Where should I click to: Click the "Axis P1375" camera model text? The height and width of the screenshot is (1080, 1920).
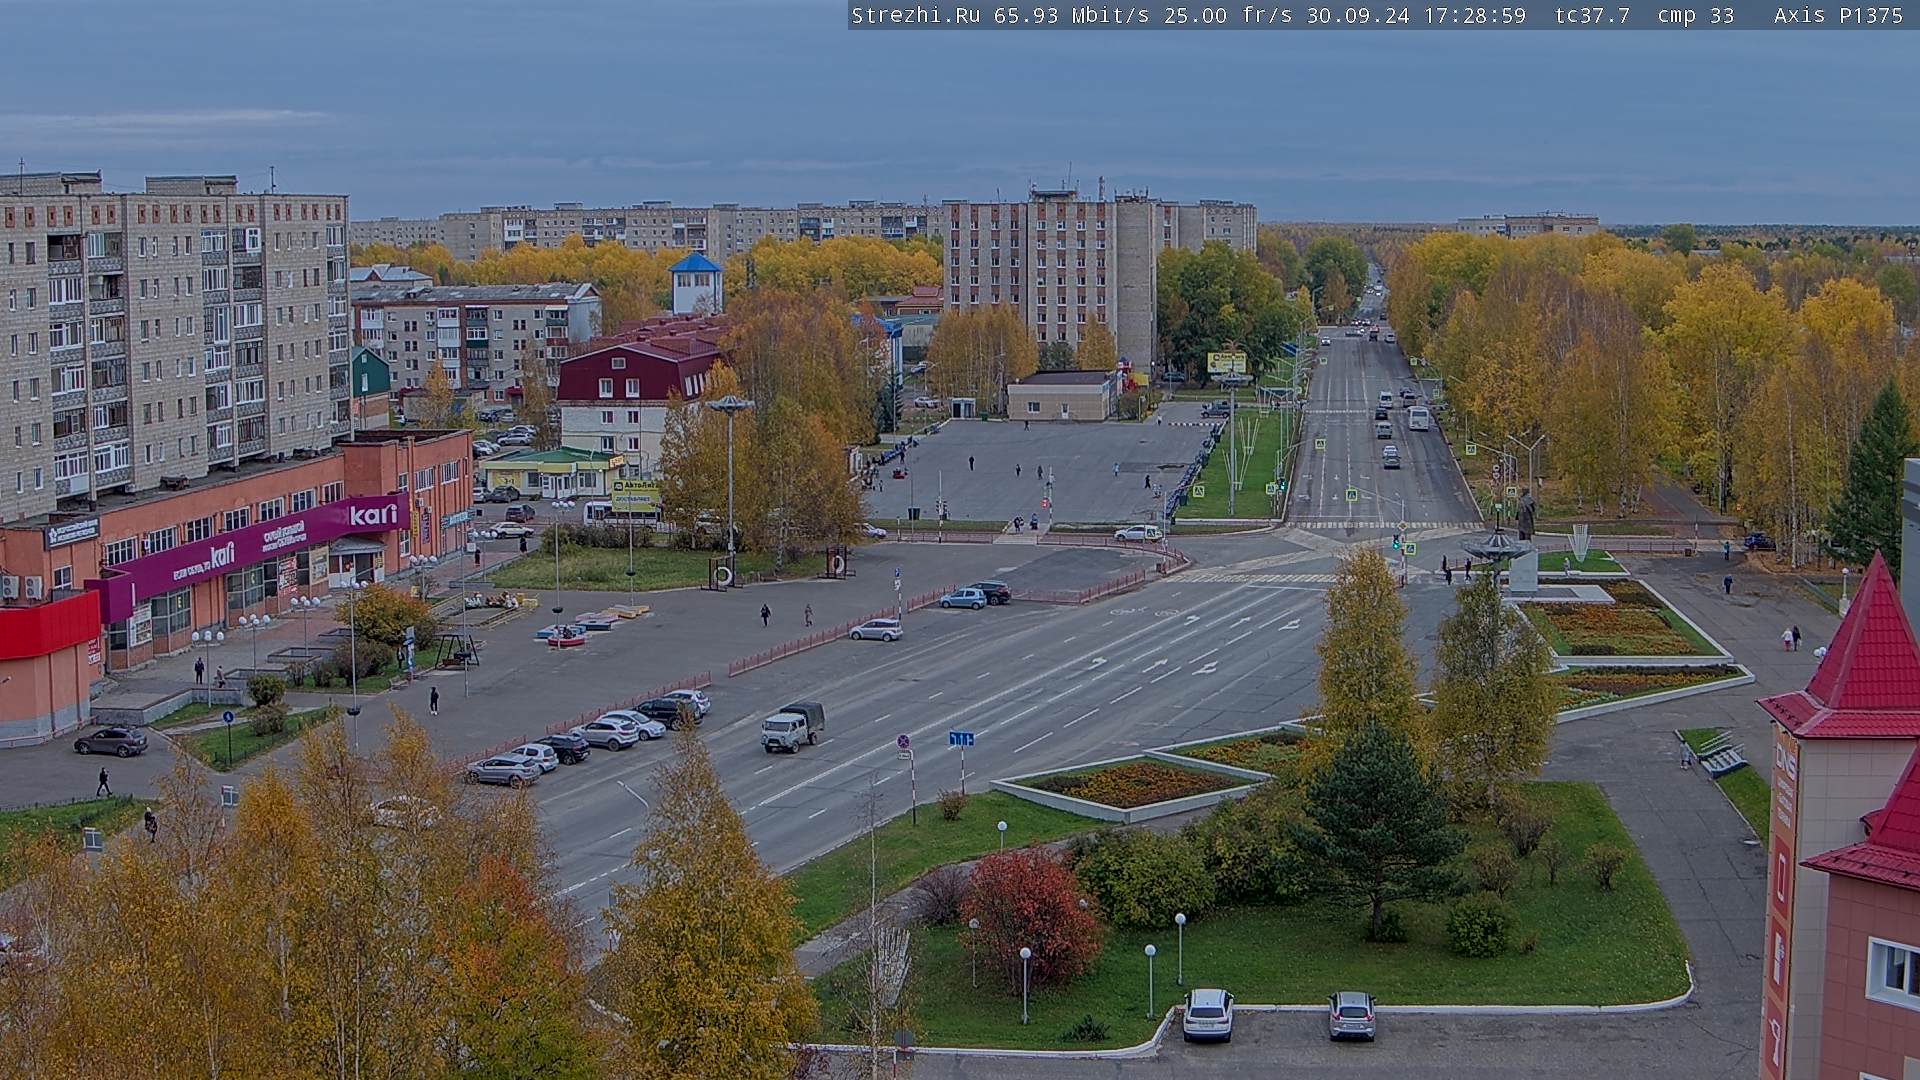(1838, 15)
